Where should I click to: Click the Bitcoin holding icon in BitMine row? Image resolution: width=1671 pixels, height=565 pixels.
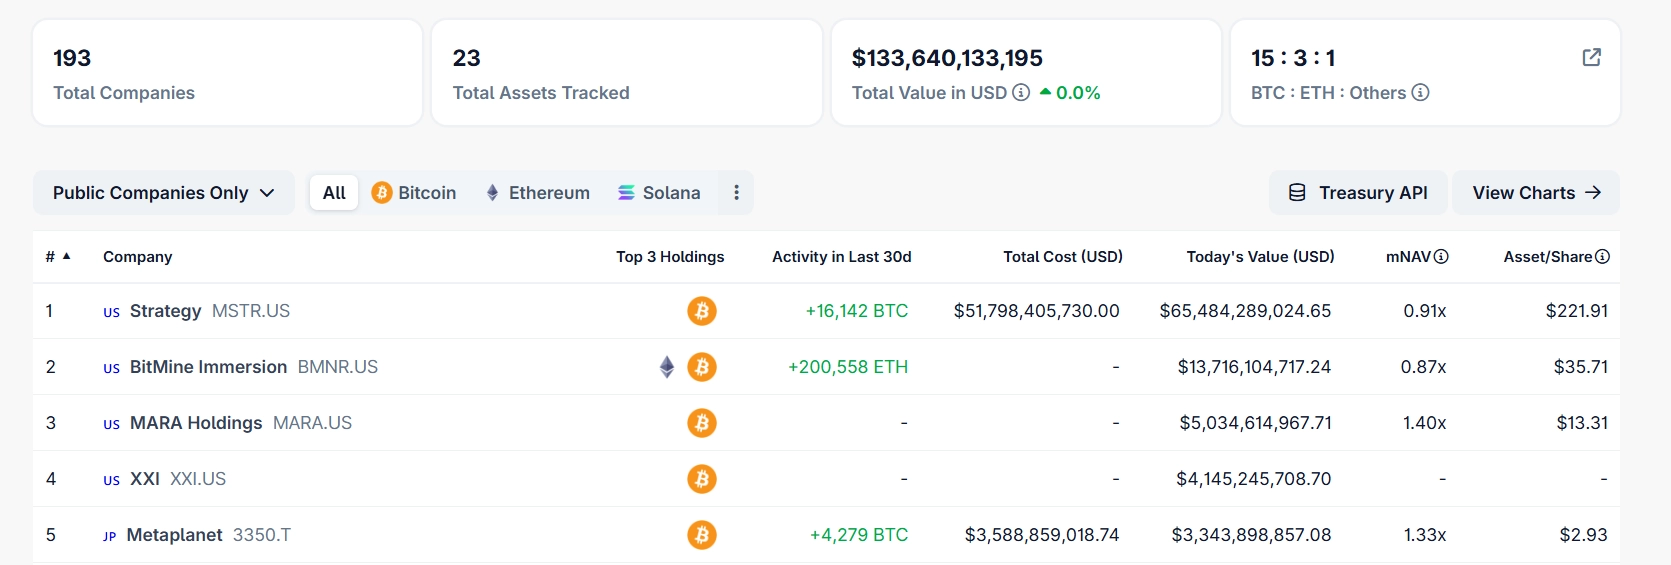(701, 367)
